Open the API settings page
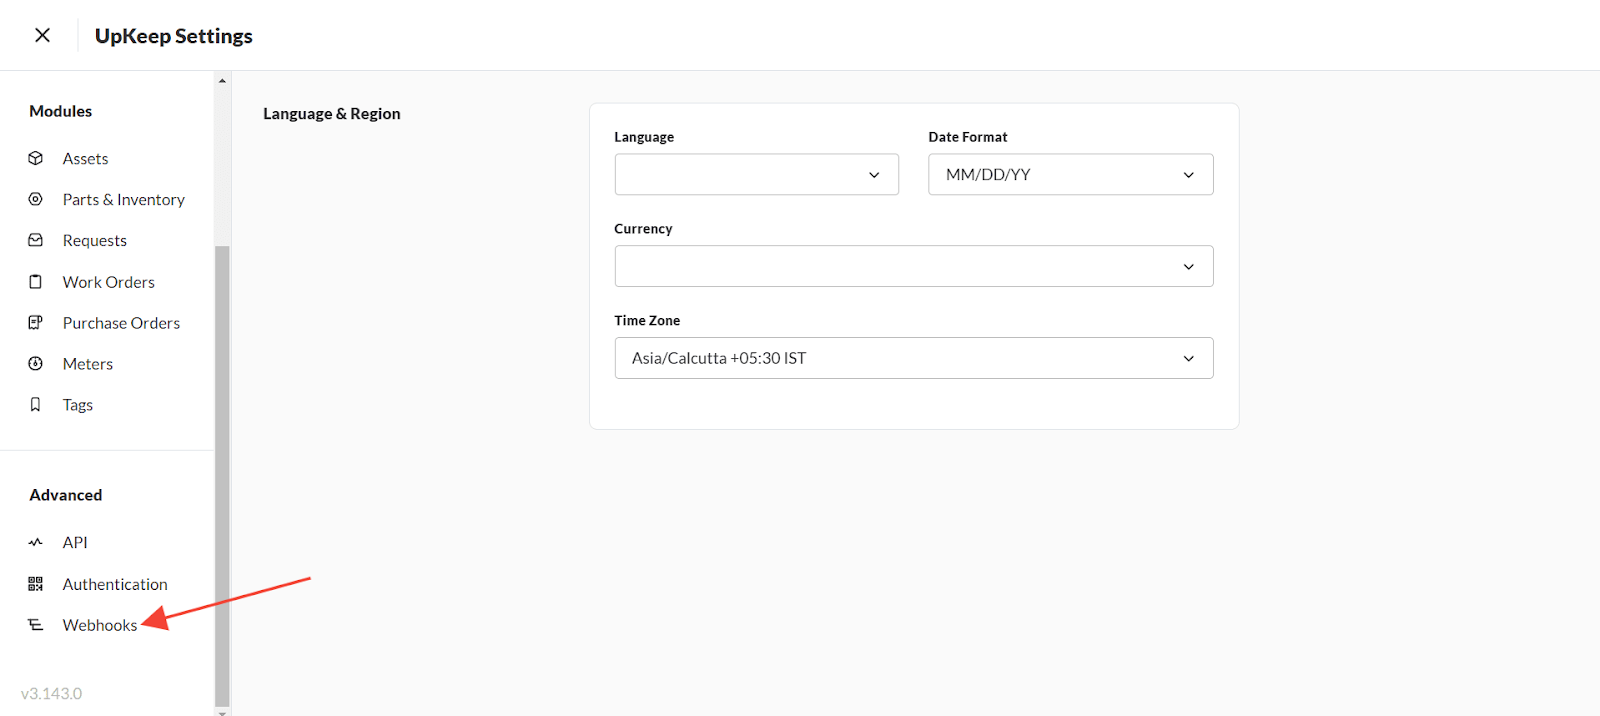 (75, 542)
